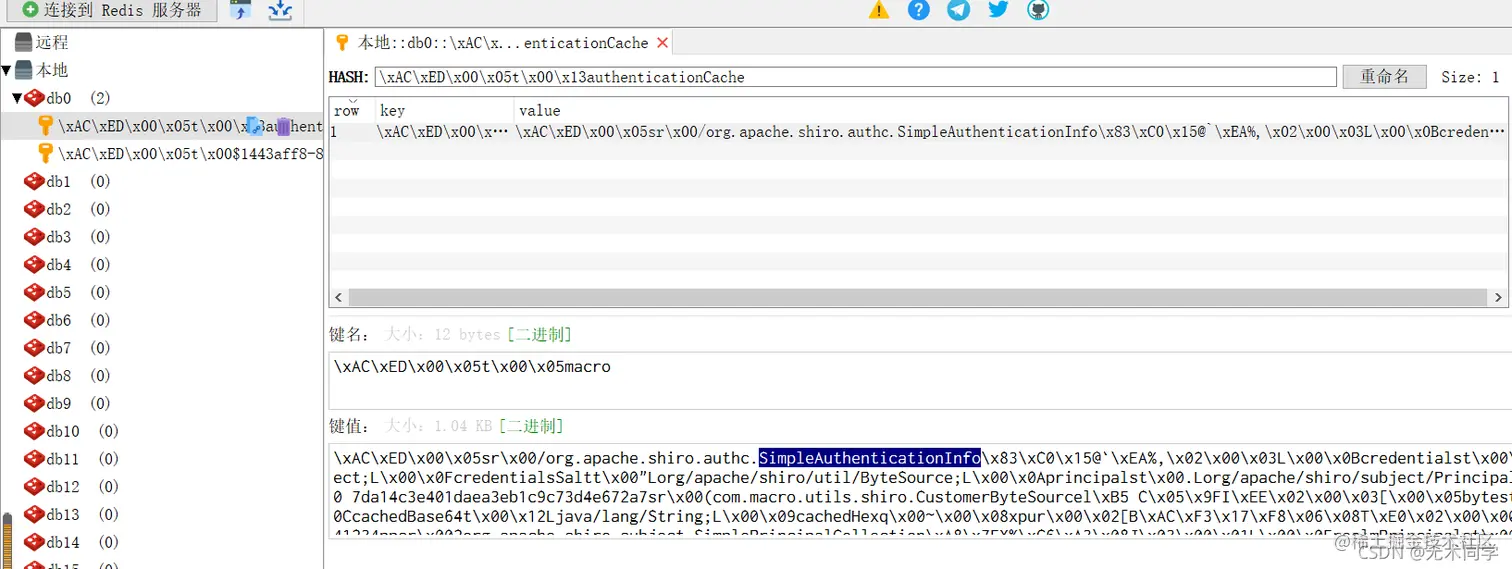The image size is (1512, 569).
Task: Select the key containing $1443aff8
Action: [190, 154]
